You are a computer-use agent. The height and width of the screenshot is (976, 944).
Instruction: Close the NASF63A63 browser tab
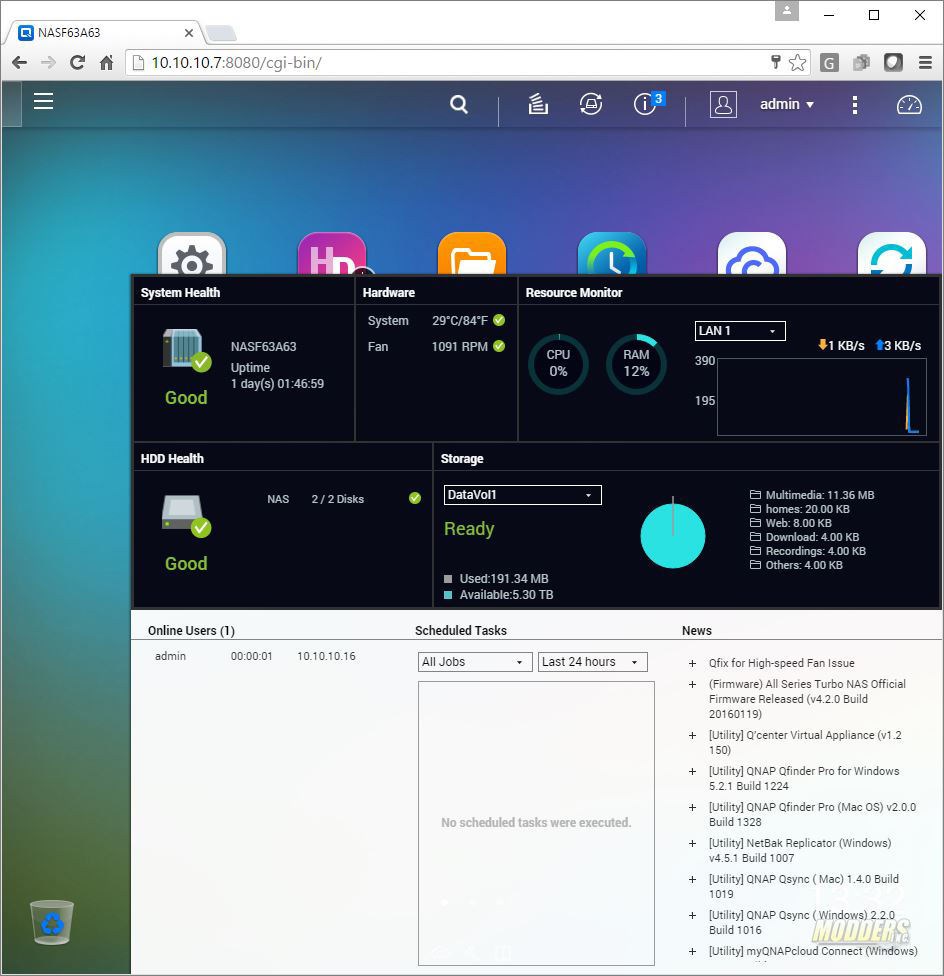[x=189, y=32]
